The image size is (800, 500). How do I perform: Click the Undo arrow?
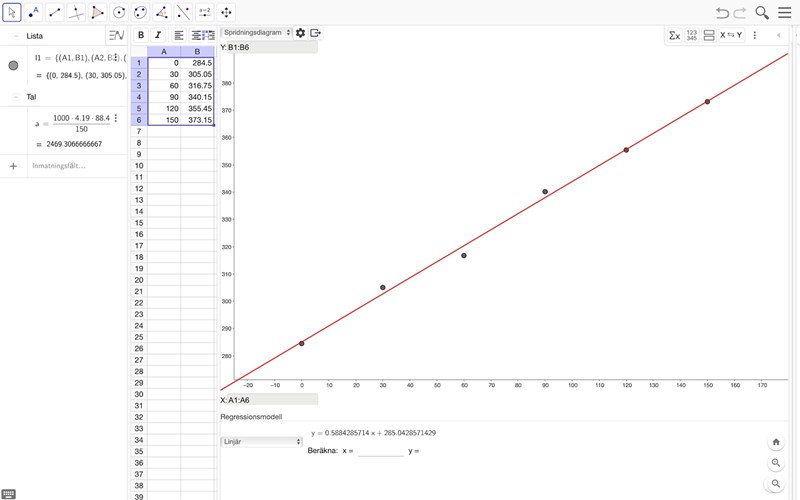point(722,13)
